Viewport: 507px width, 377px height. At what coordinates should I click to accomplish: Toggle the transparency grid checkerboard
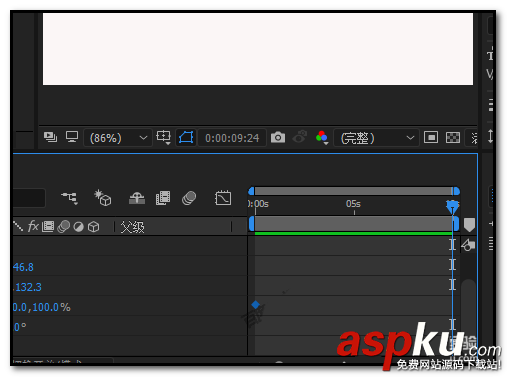(453, 137)
